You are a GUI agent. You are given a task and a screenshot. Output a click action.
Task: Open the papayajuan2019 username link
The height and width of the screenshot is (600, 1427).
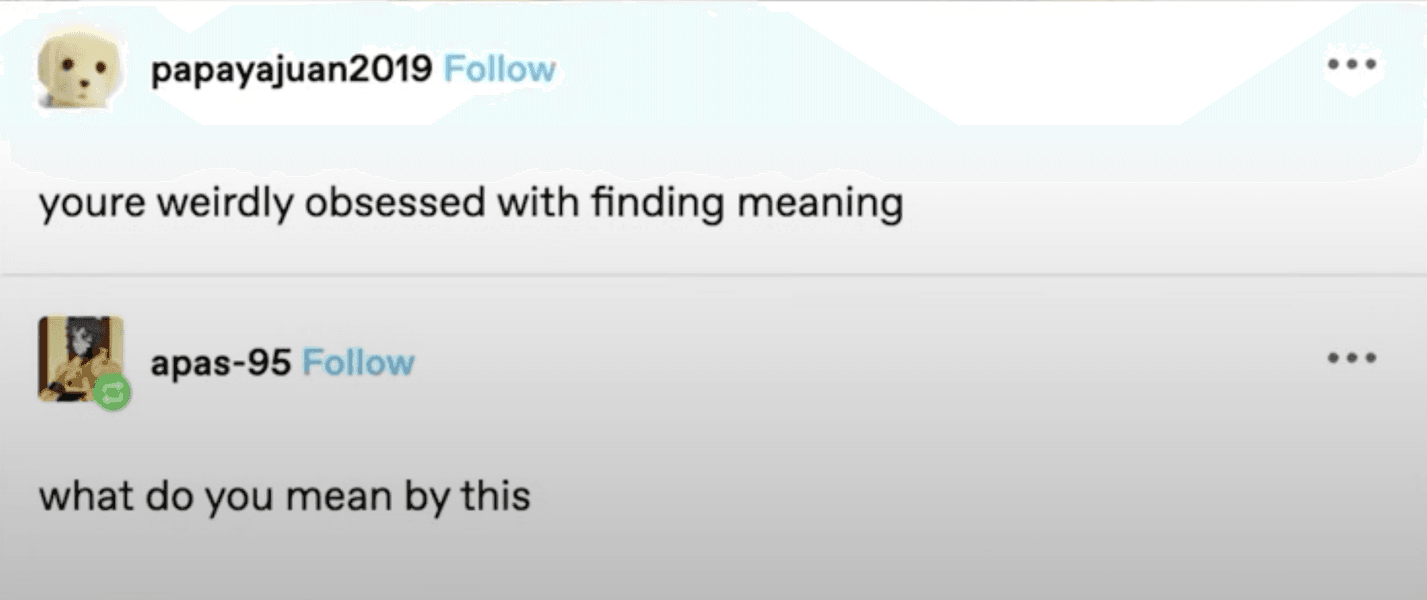pos(291,69)
